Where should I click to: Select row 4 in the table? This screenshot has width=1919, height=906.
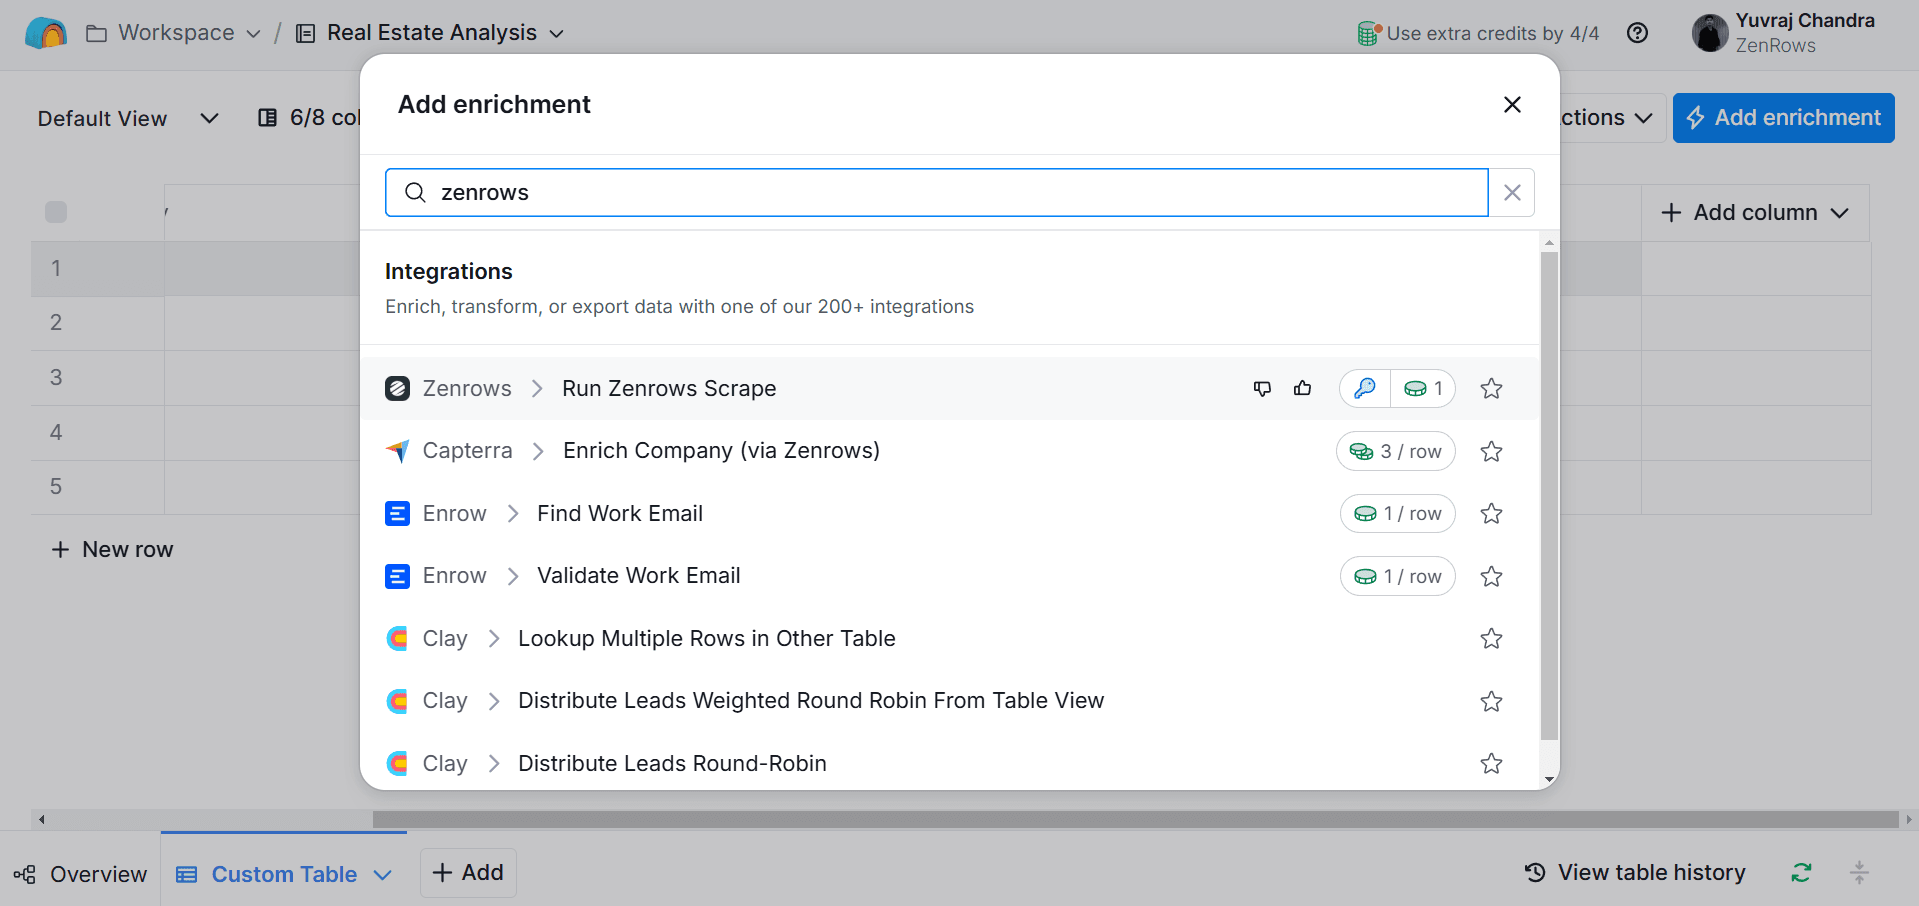pos(56,432)
